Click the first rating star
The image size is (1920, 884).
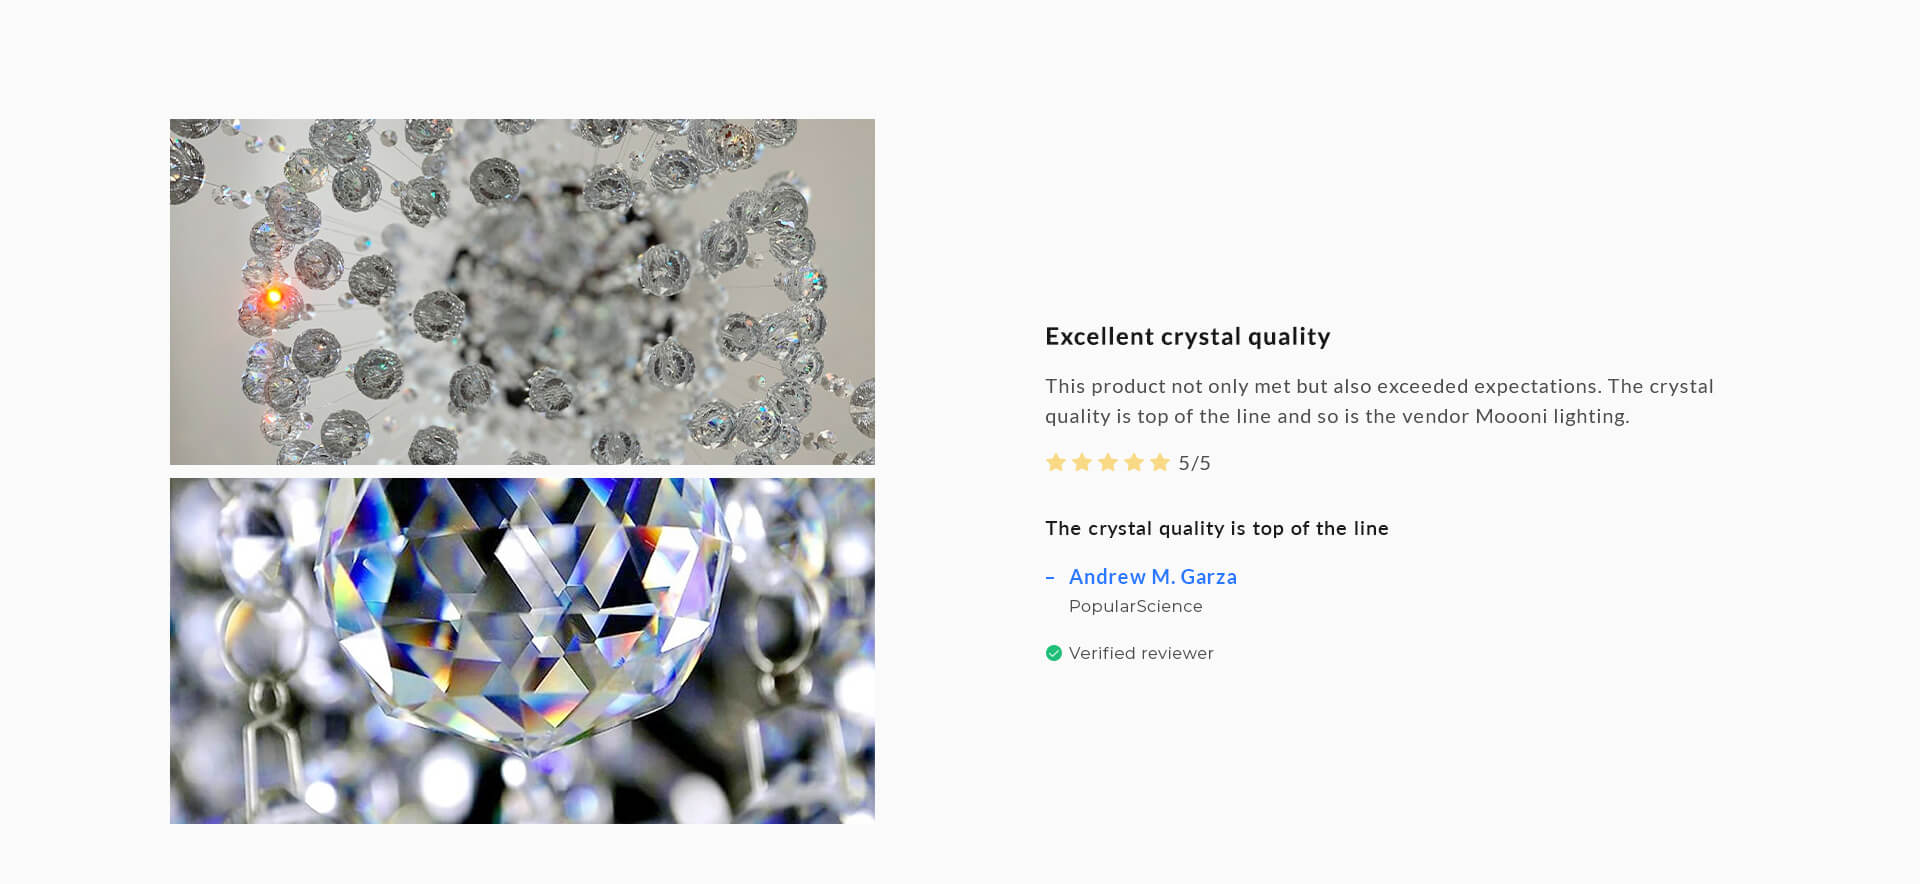click(1055, 462)
